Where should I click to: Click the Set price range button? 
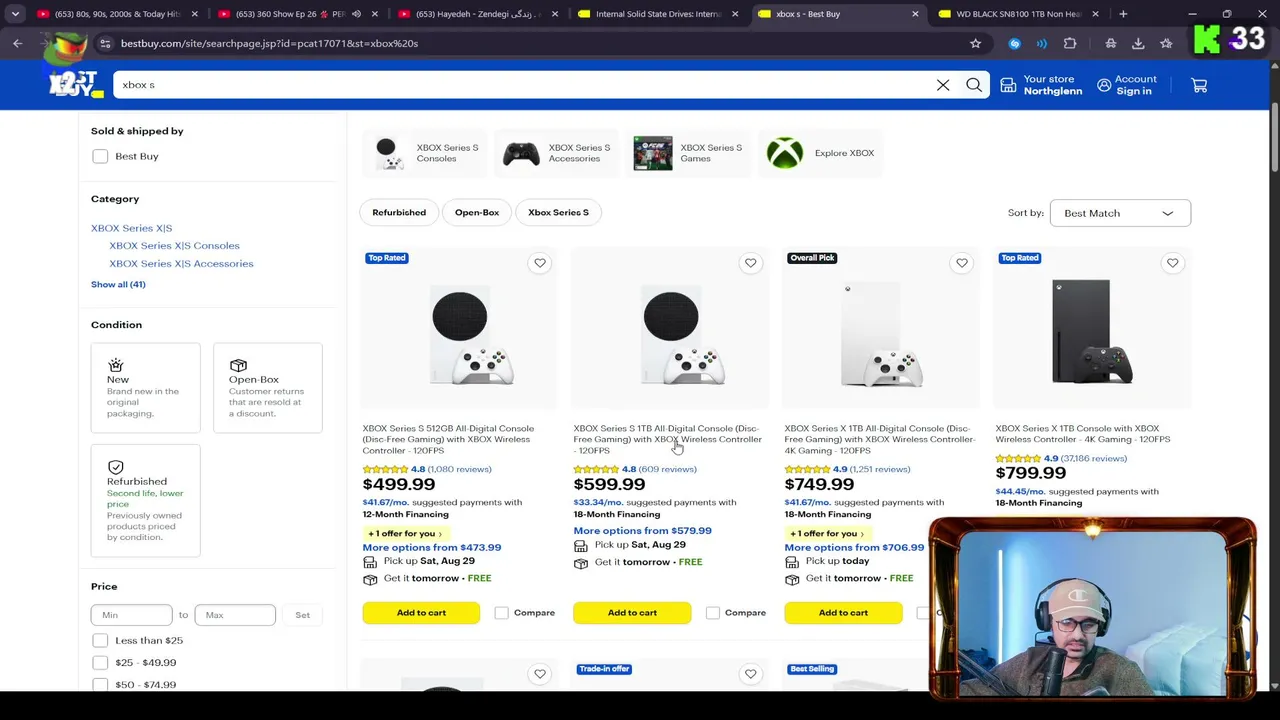click(302, 615)
